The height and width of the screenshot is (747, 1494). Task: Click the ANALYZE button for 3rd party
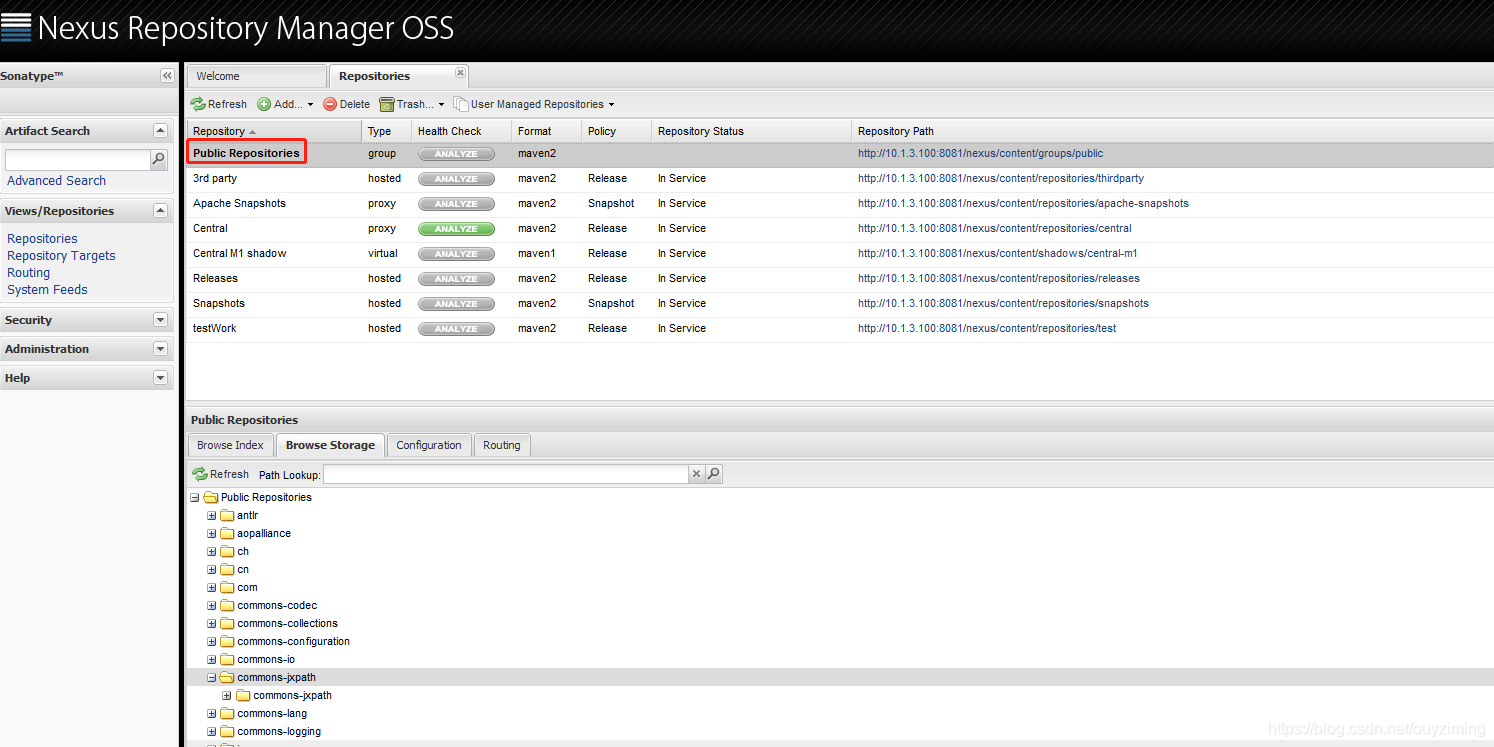[456, 179]
